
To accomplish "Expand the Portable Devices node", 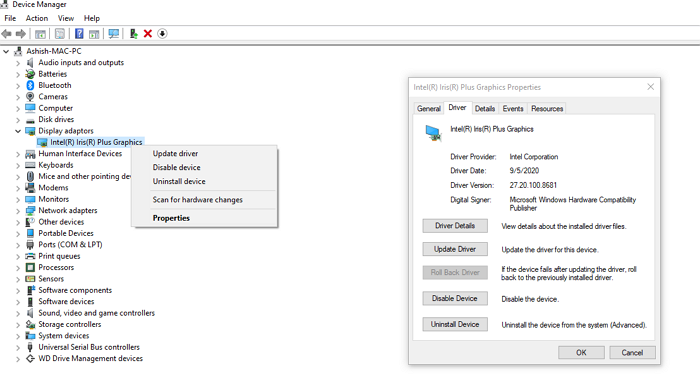I will (x=18, y=234).
